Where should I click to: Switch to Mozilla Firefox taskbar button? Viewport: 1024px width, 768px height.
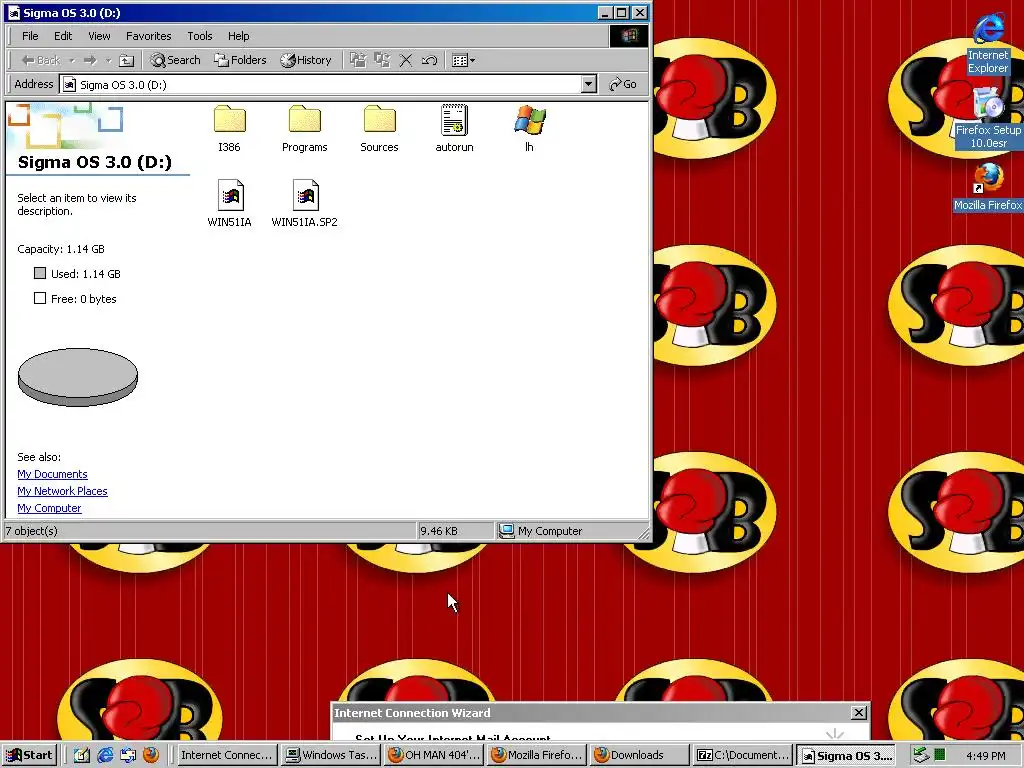(537, 755)
